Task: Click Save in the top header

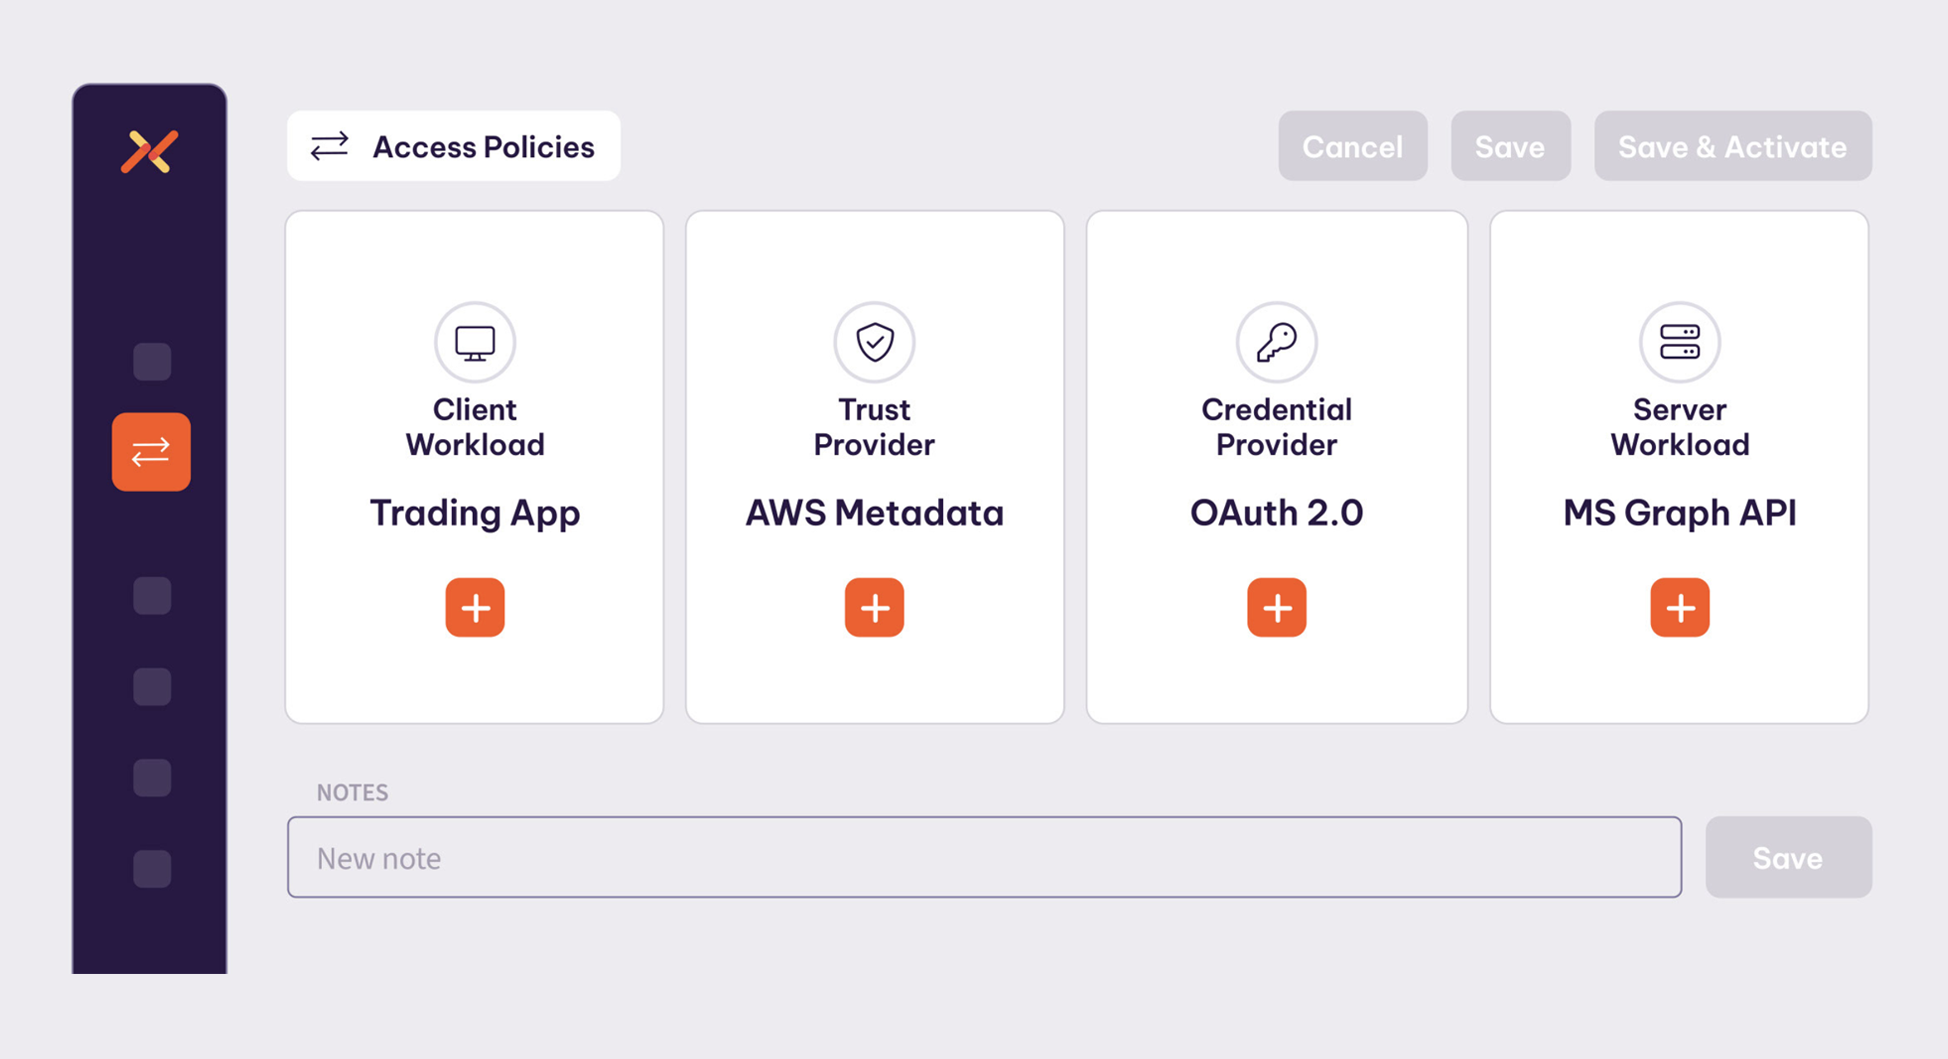Action: point(1510,147)
